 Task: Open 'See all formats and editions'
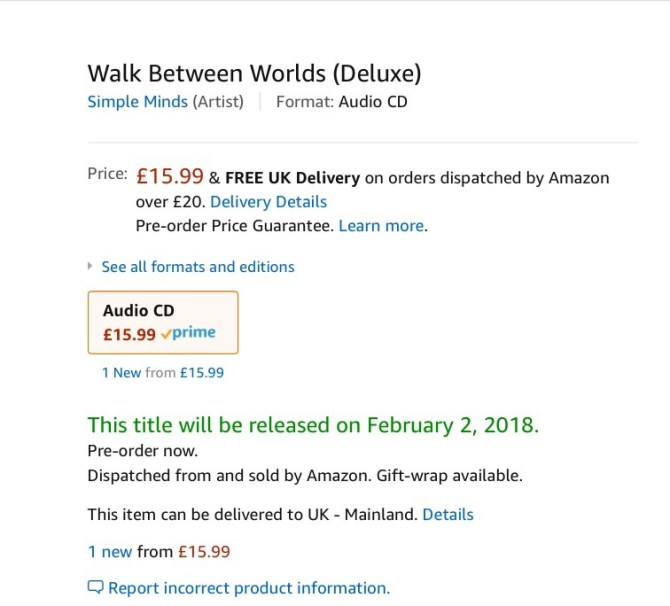pos(198,267)
